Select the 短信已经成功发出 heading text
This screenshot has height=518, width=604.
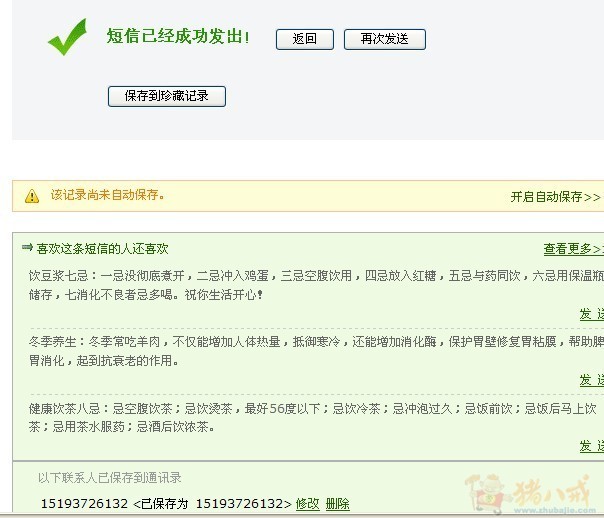178,37
